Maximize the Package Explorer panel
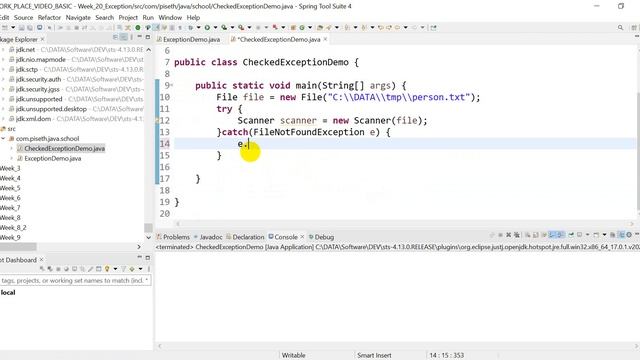The image size is (640, 360). [148, 37]
